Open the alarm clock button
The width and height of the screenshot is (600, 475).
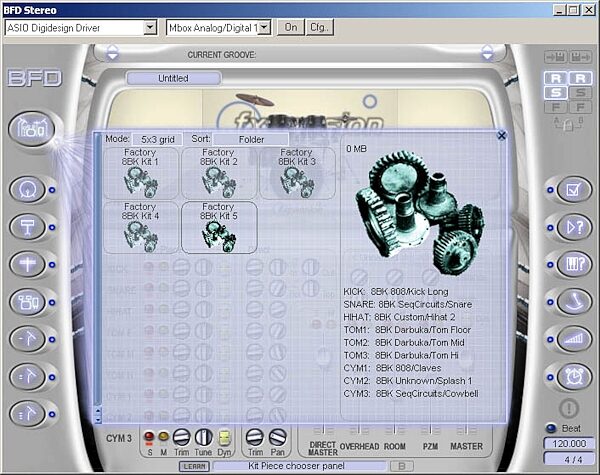[574, 377]
